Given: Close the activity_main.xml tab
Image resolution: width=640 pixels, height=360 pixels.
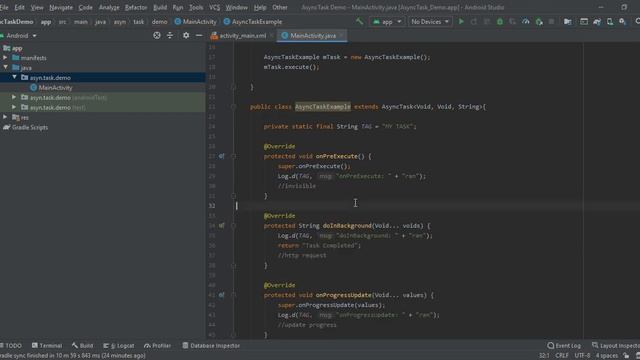Looking at the screenshot, I should 271,36.
